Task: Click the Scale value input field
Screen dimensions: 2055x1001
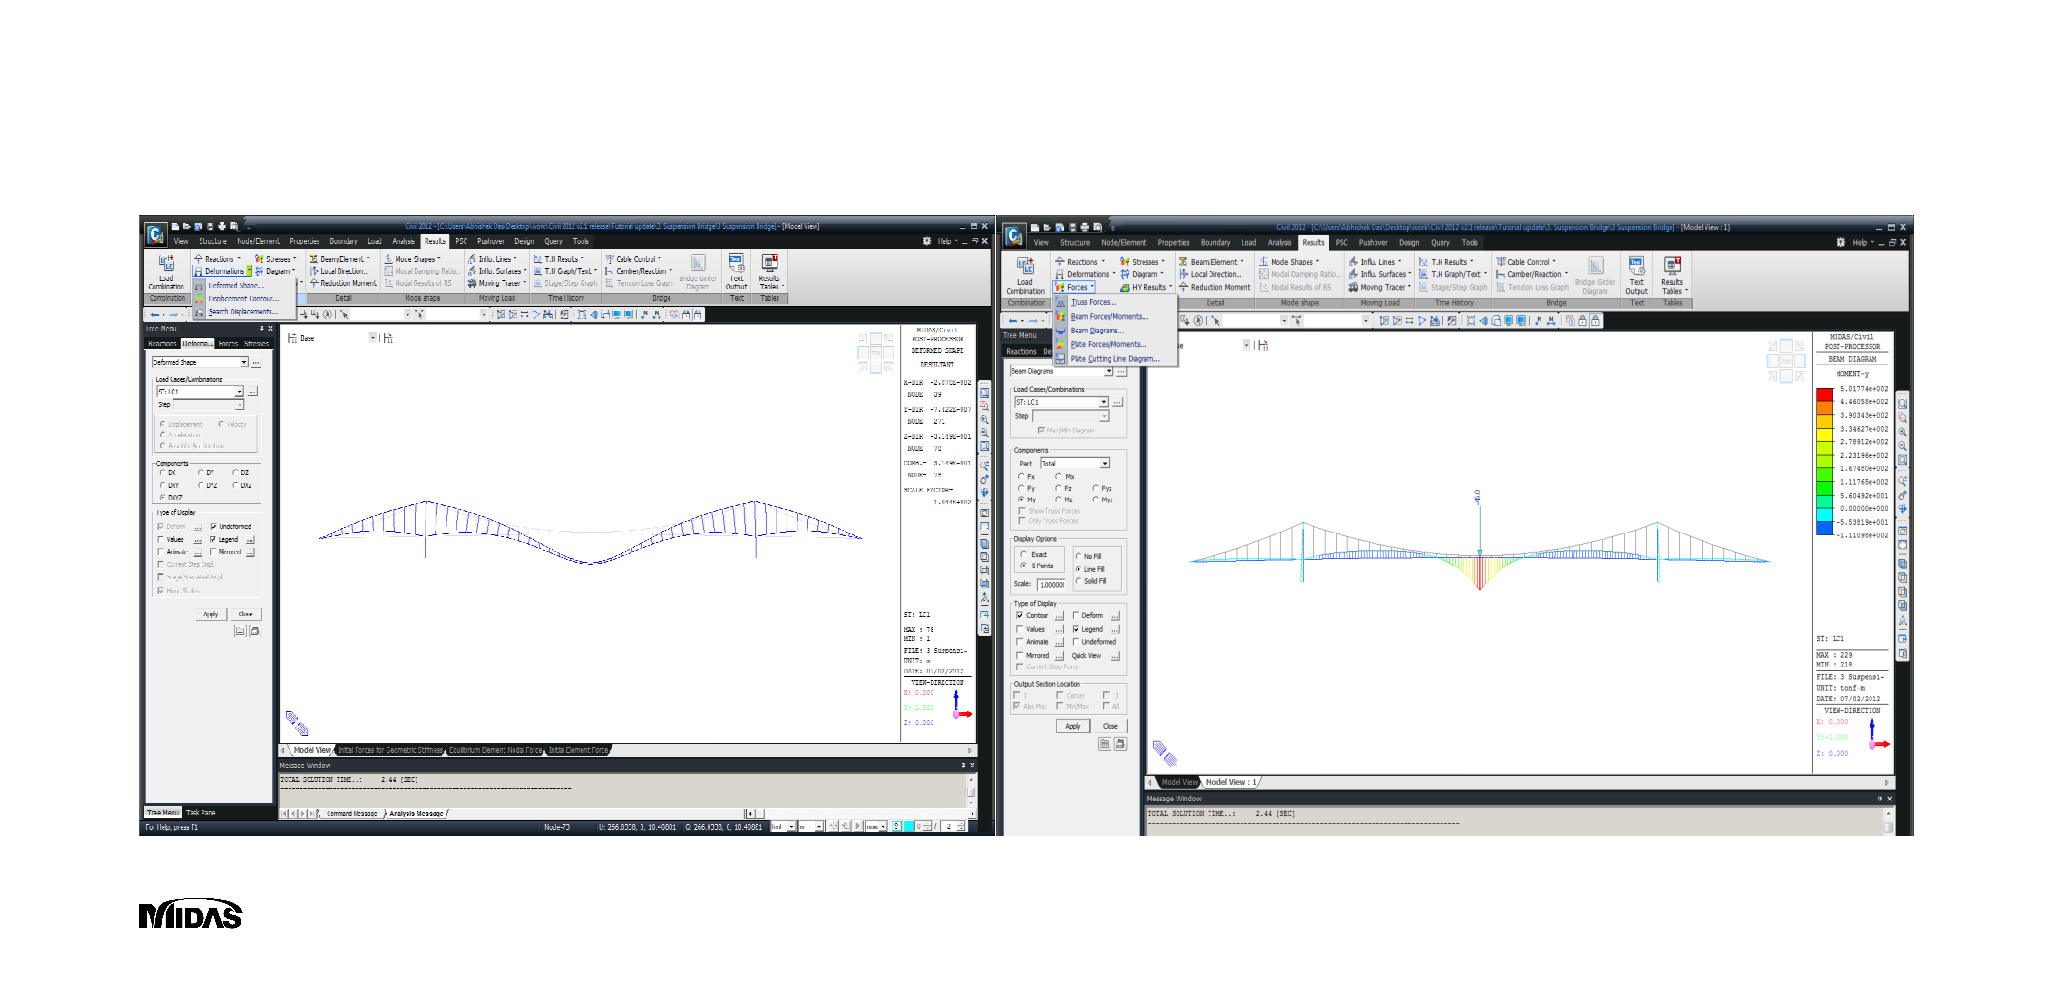Action: pos(1051,583)
